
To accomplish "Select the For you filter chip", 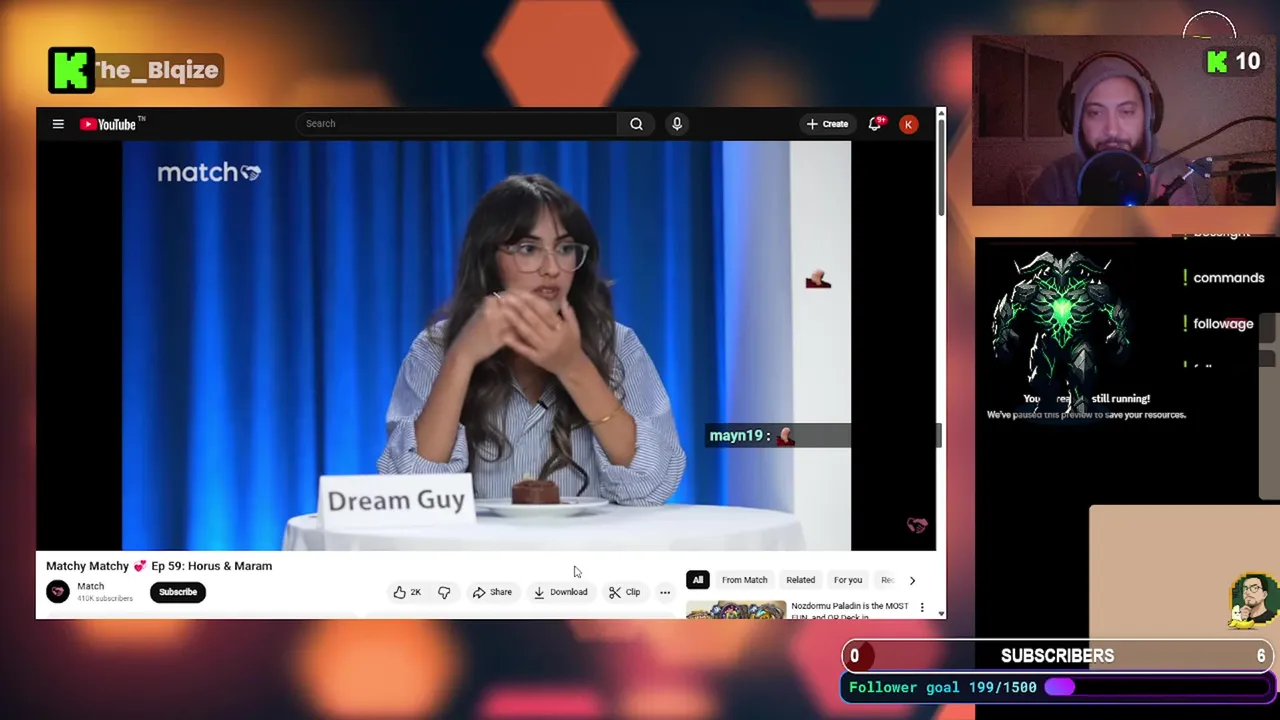I will tap(848, 580).
